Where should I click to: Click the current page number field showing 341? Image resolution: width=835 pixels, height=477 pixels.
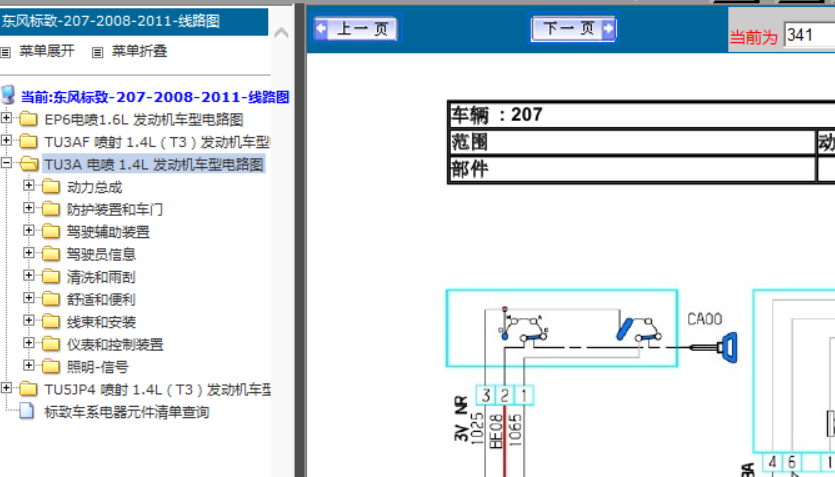click(x=809, y=35)
